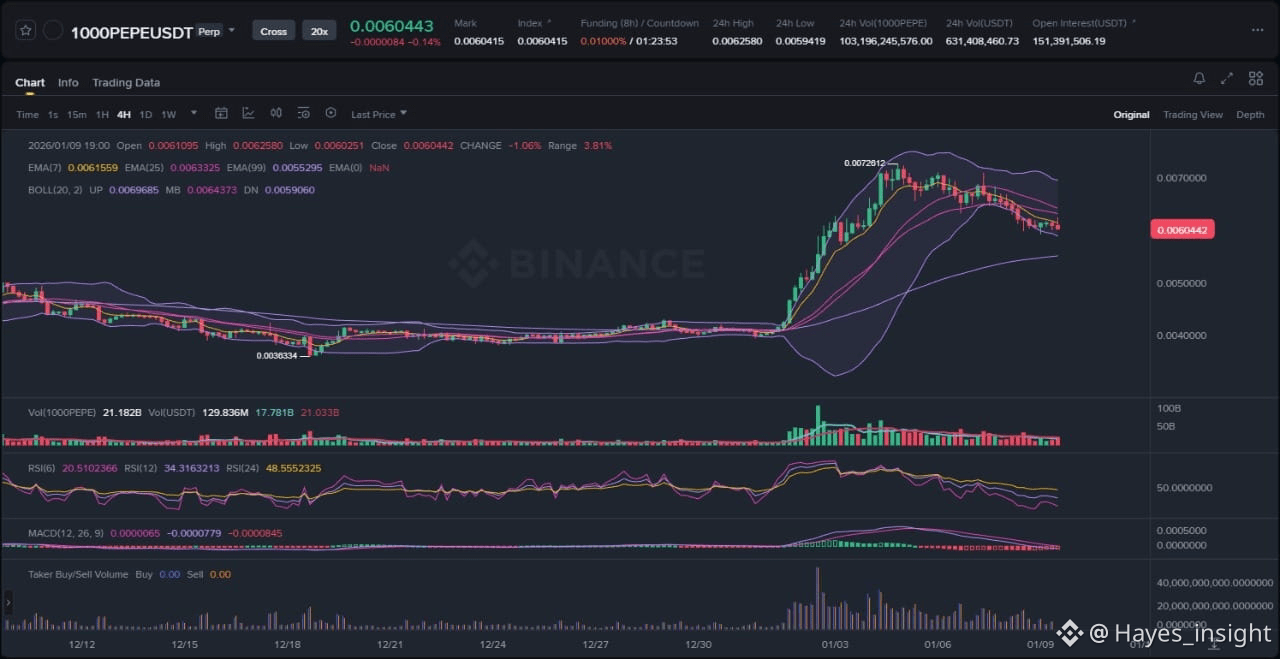Switch to the Info tab
Screen dimensions: 1280x659
pos(68,83)
